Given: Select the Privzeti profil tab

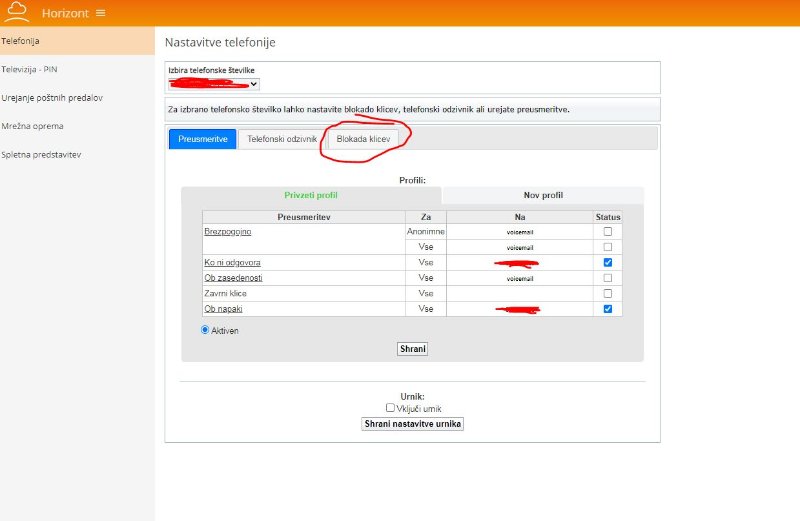Looking at the screenshot, I should pyautogui.click(x=311, y=195).
